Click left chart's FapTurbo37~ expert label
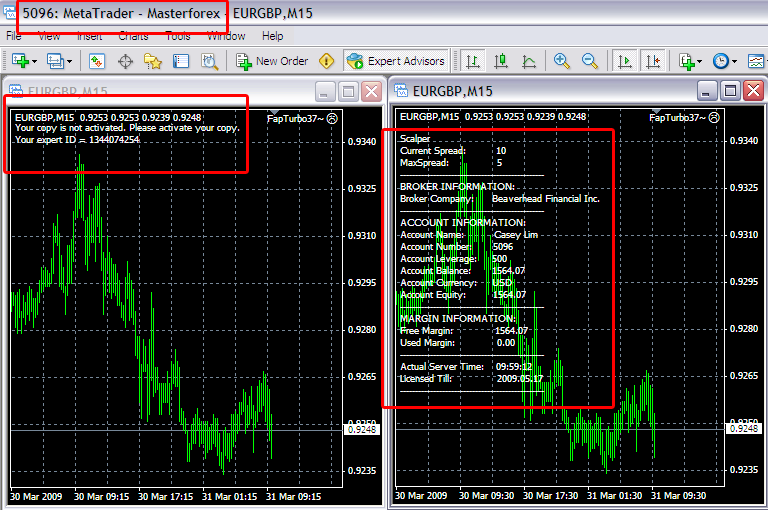 pos(302,119)
